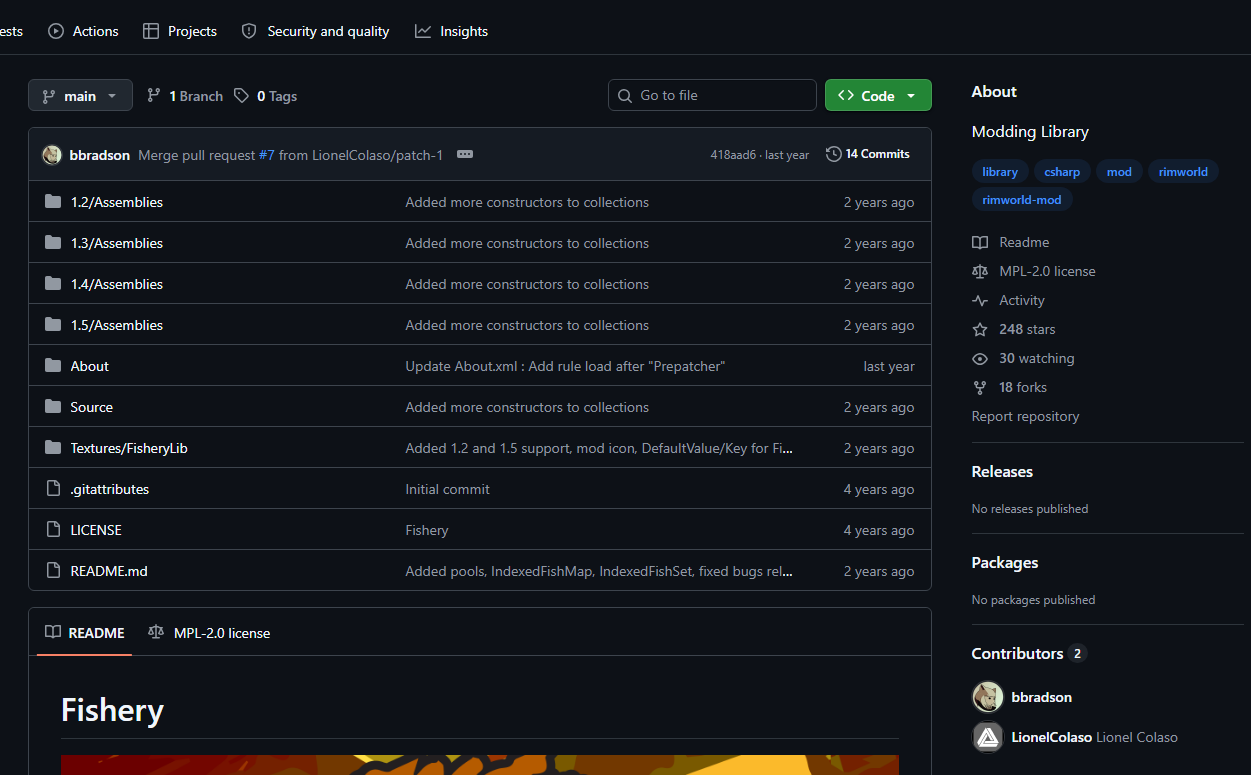Viewport: 1251px width, 775px height.
Task: Open MPL-2.0 license sidebar link
Action: click(x=1034, y=271)
